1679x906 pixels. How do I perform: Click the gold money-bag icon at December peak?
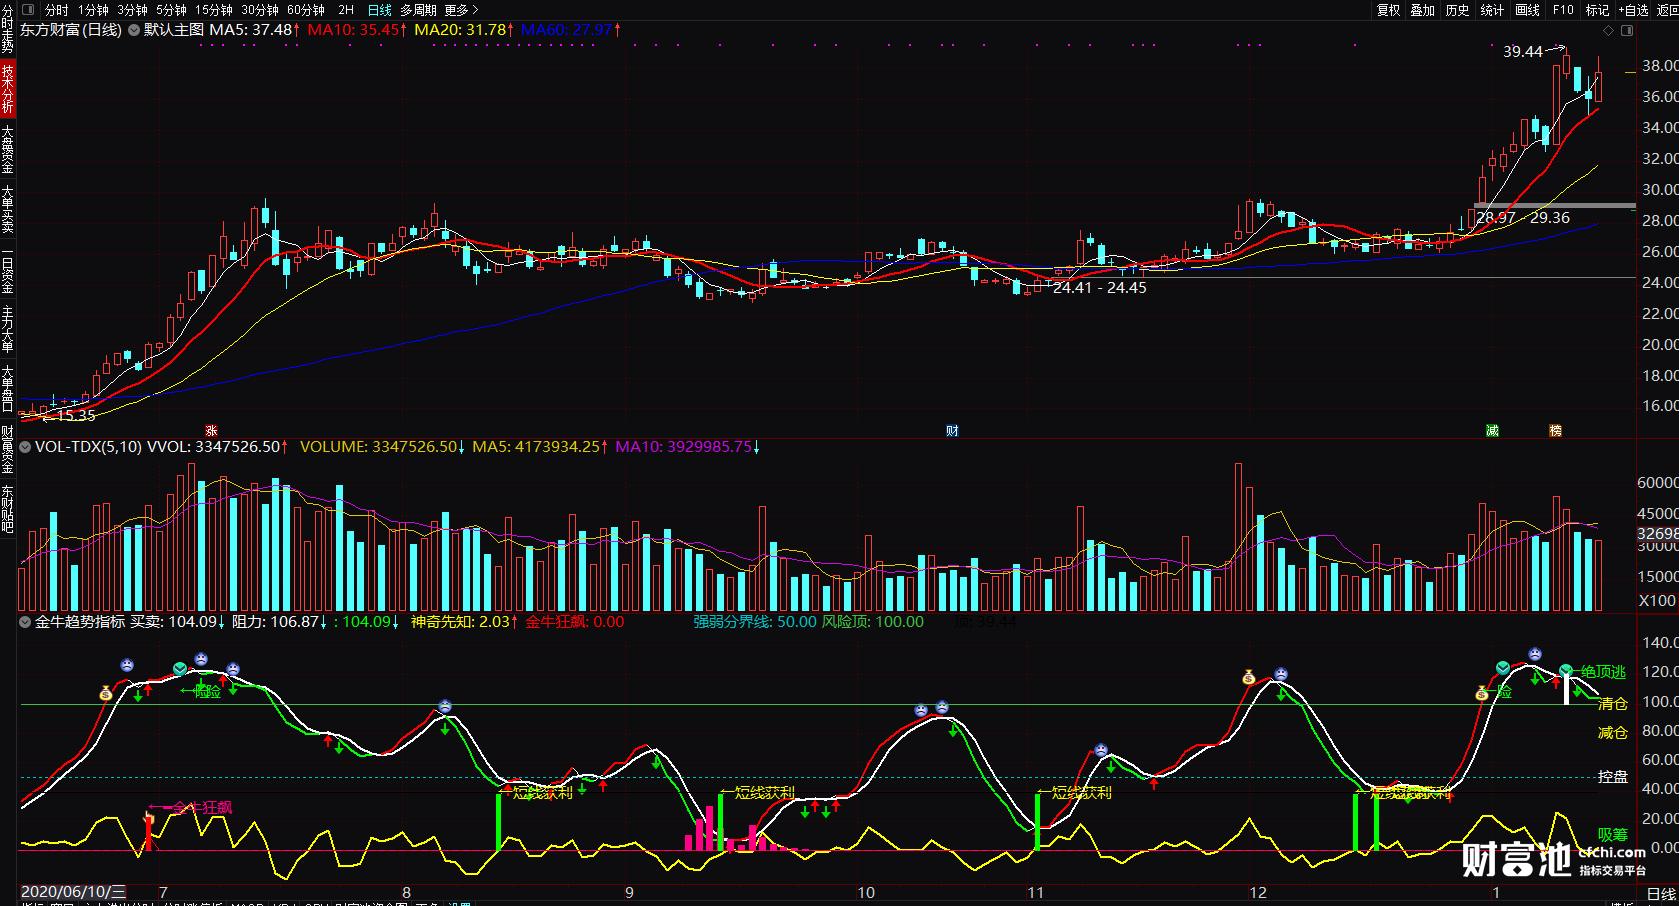point(1248,677)
